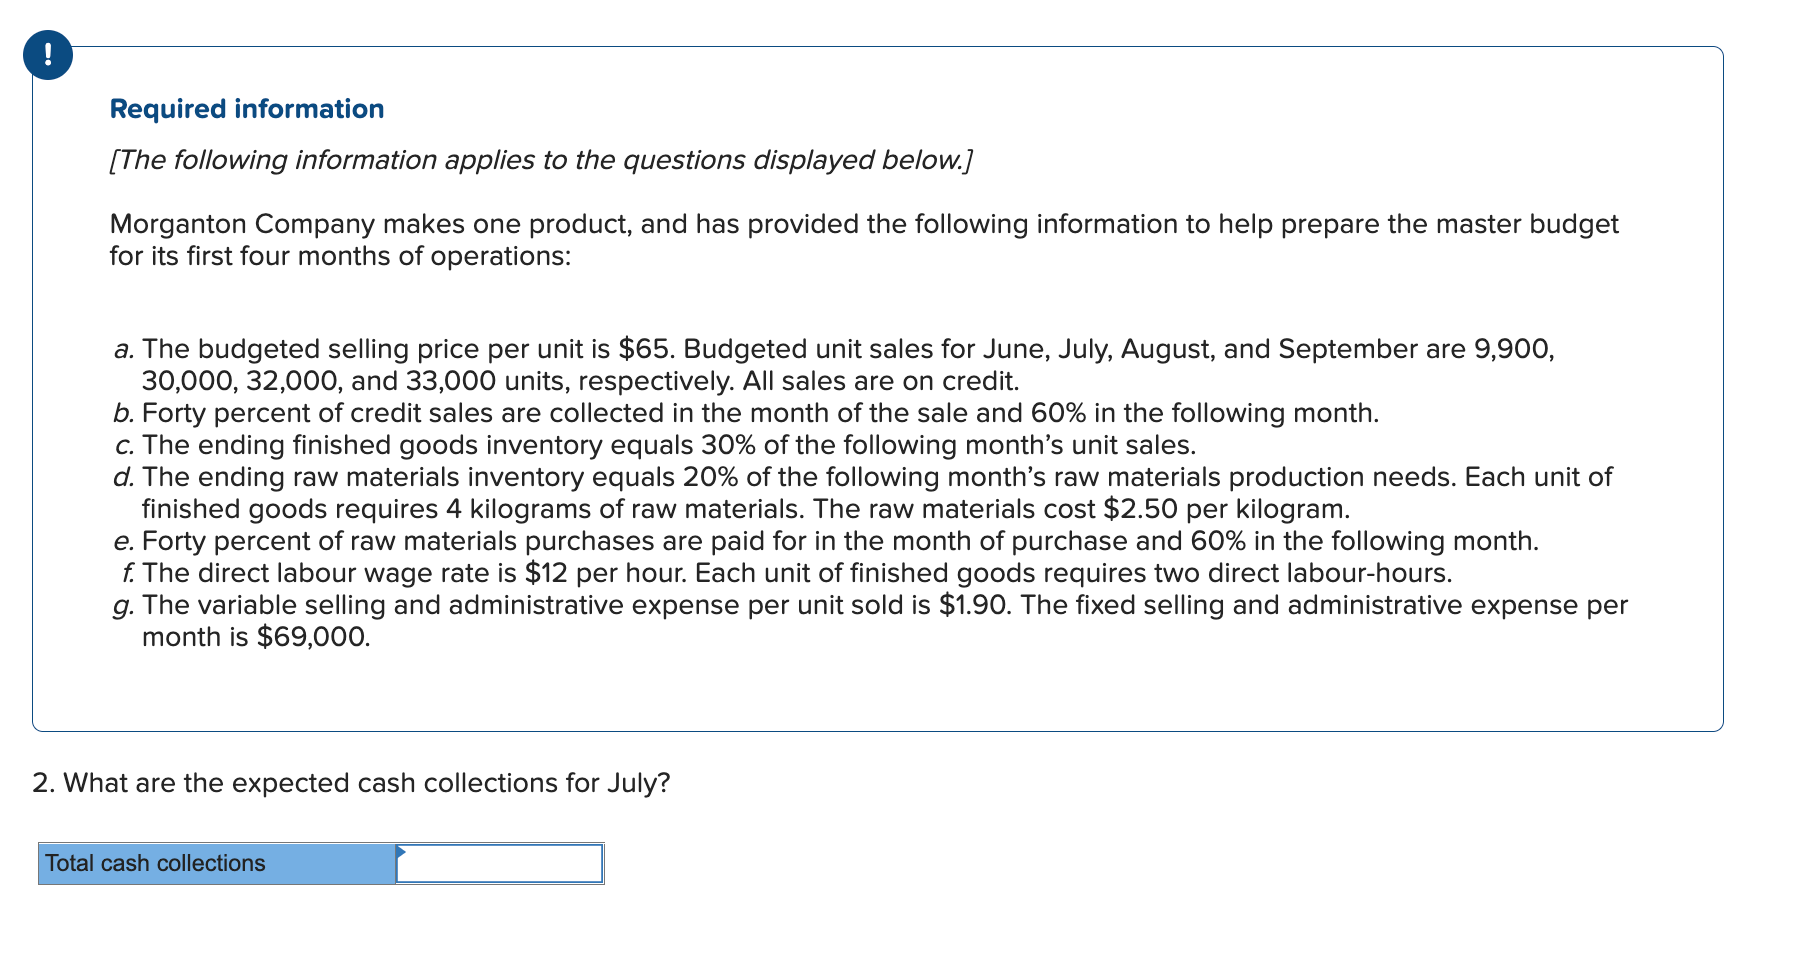Click the $69,000 fixed expense amount
Image resolution: width=1806 pixels, height=964 pixels.
coord(312,637)
